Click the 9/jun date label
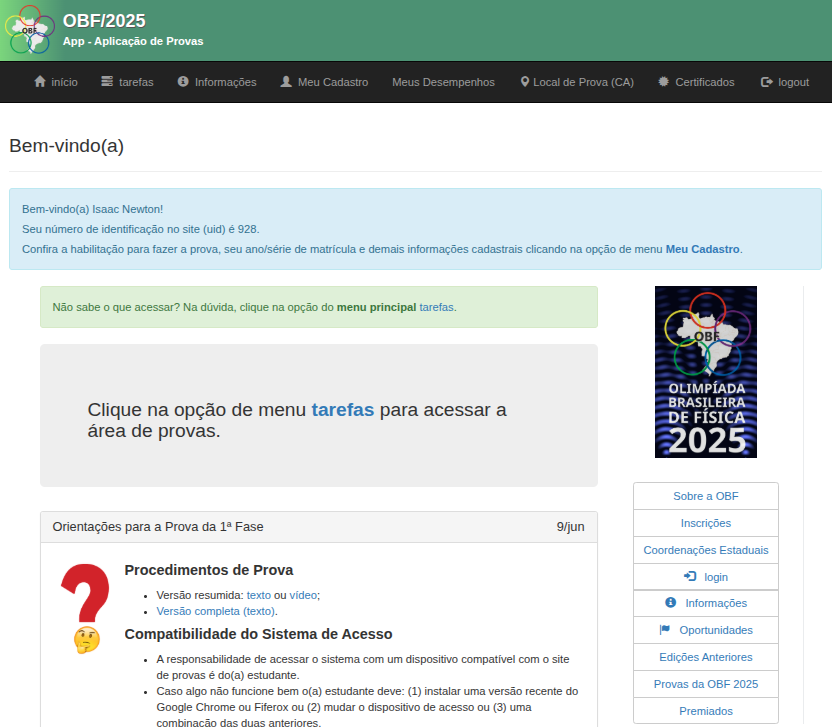 click(570, 527)
